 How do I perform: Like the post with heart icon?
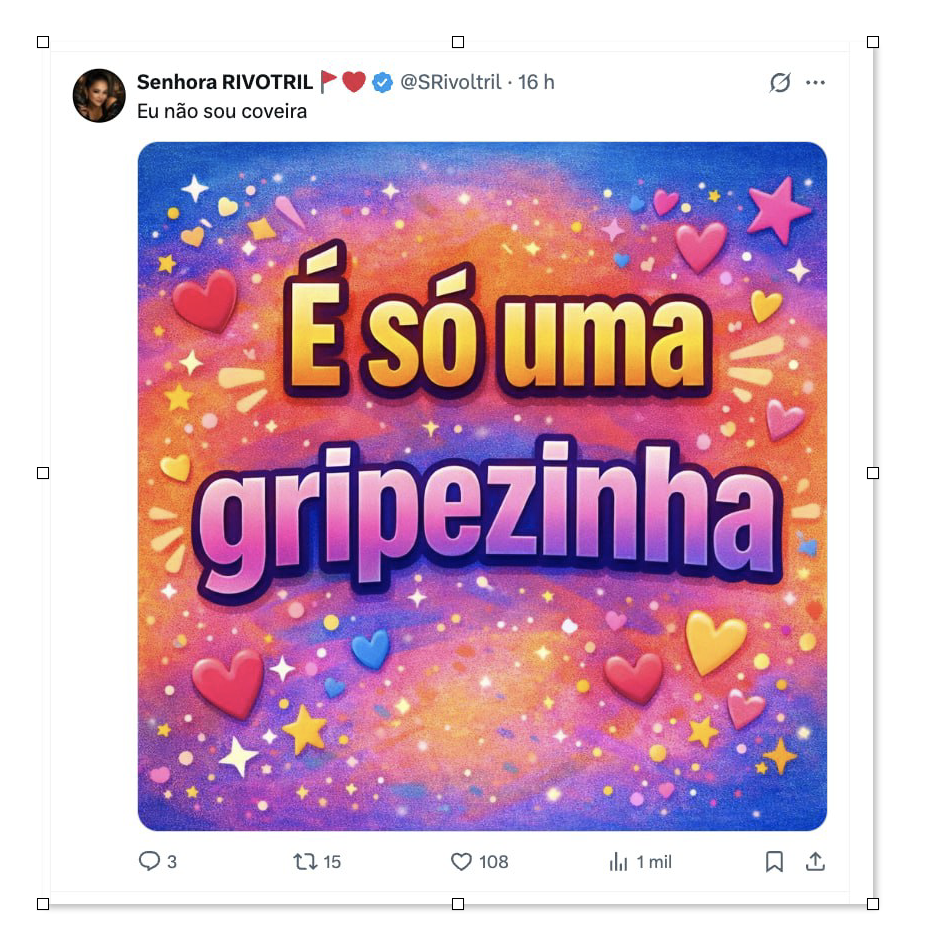461,862
